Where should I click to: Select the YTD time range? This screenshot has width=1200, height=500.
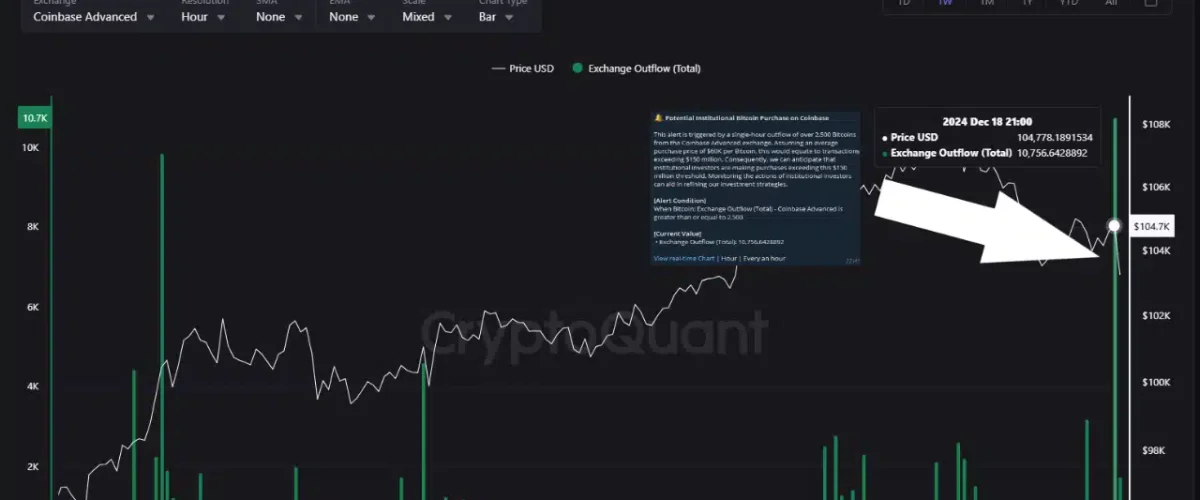click(x=1069, y=3)
